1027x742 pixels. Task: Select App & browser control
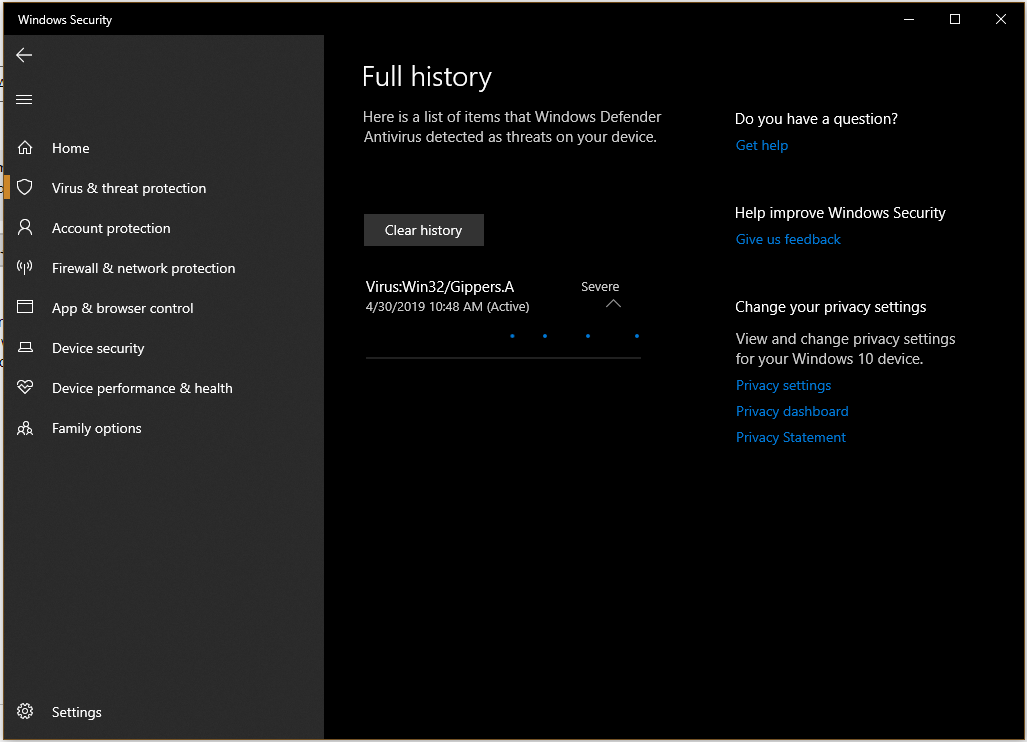(x=122, y=308)
